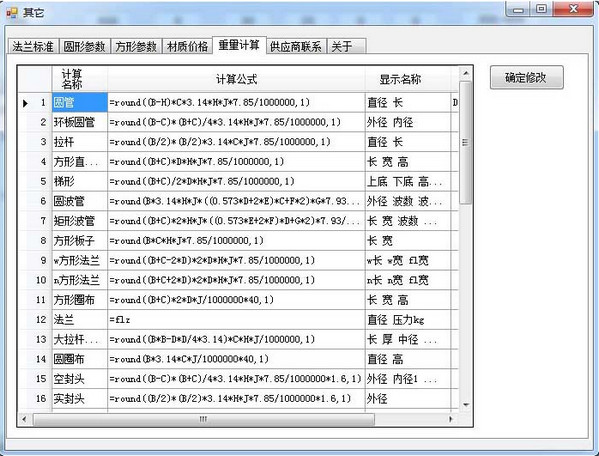Click the vertical scrollbar thumb

(465, 142)
